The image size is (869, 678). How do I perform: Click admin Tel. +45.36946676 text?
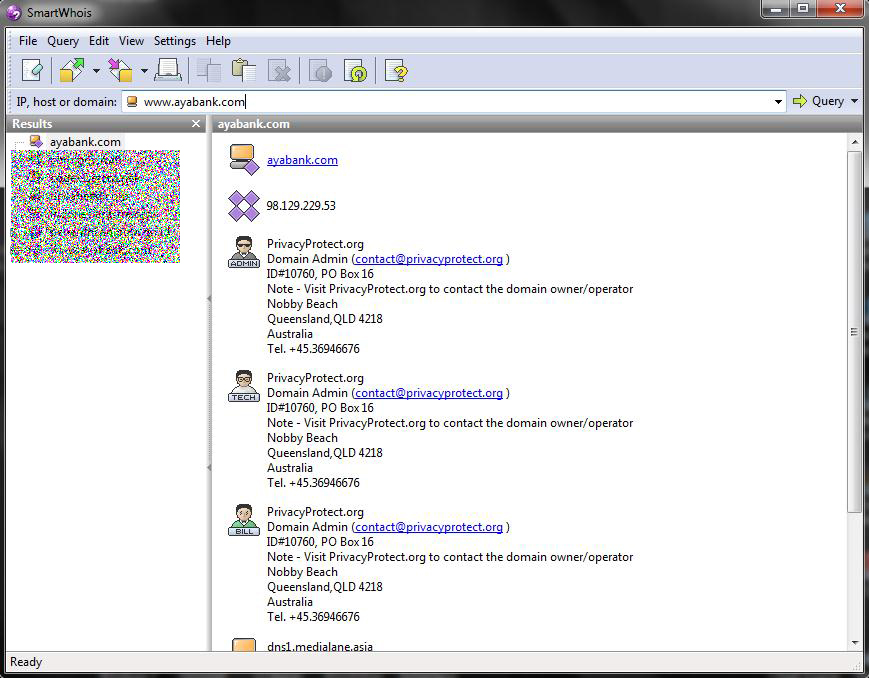313,349
